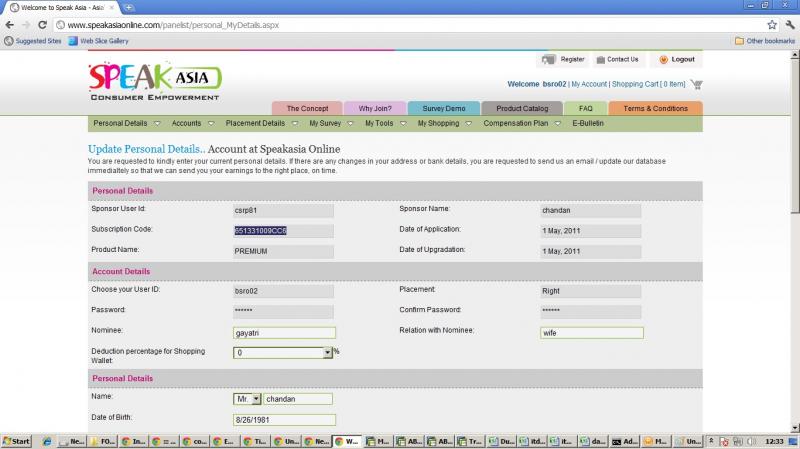
Task: Click the Logout icon button
Action: coord(663,60)
